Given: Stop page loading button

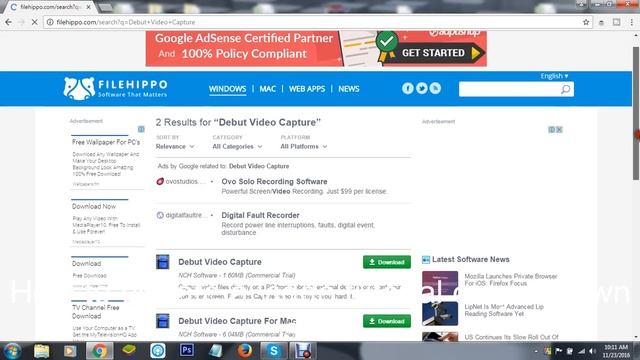Looking at the screenshot, I should pyautogui.click(x=35, y=22).
